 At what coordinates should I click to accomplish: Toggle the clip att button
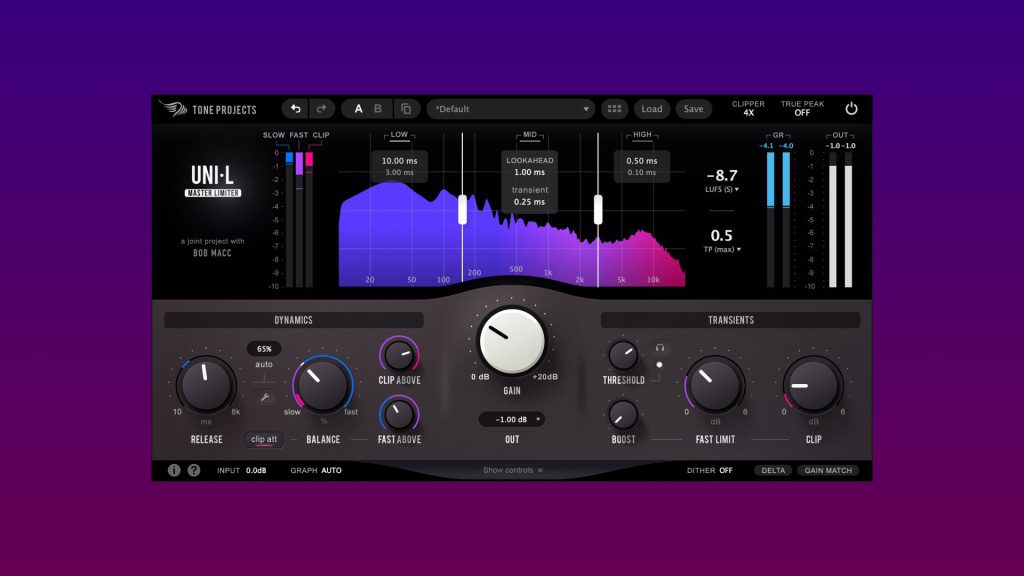(x=264, y=440)
